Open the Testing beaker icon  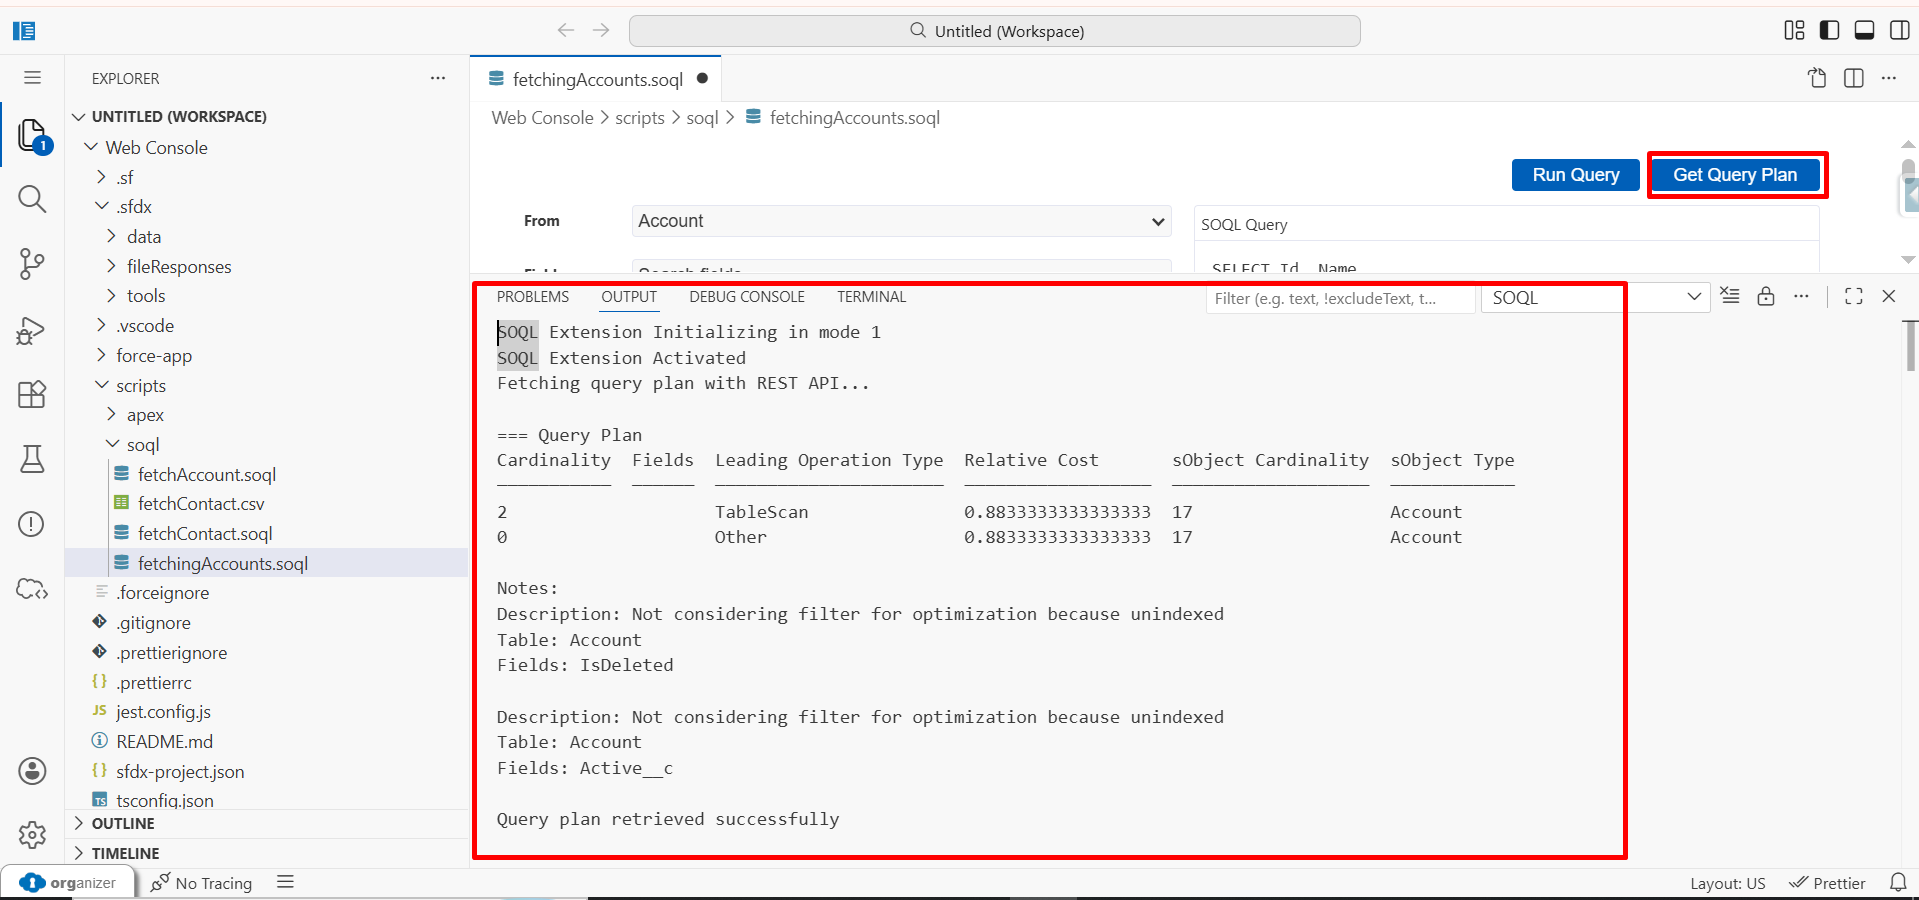(x=32, y=459)
